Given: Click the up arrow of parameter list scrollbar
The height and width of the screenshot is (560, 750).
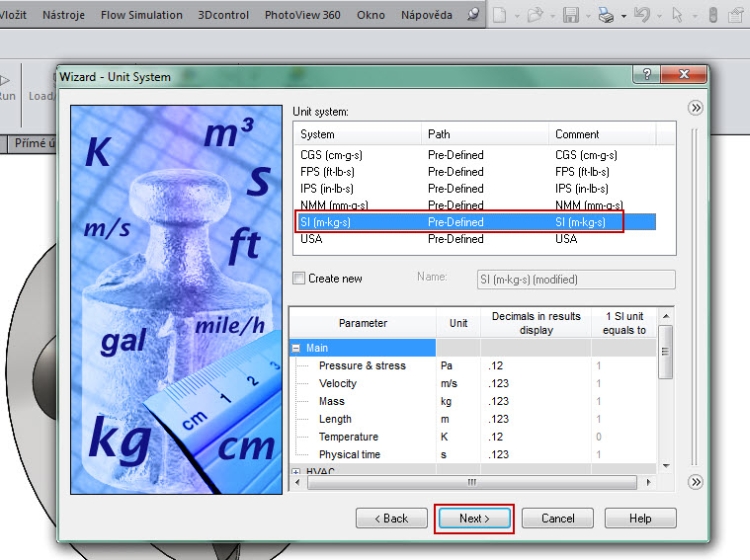Looking at the screenshot, I should [x=665, y=316].
